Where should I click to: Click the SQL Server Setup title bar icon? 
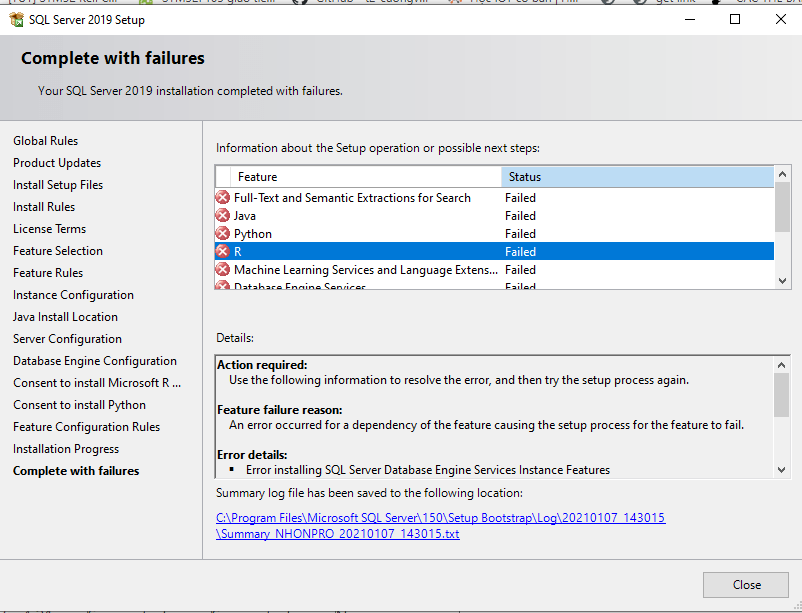(17, 19)
